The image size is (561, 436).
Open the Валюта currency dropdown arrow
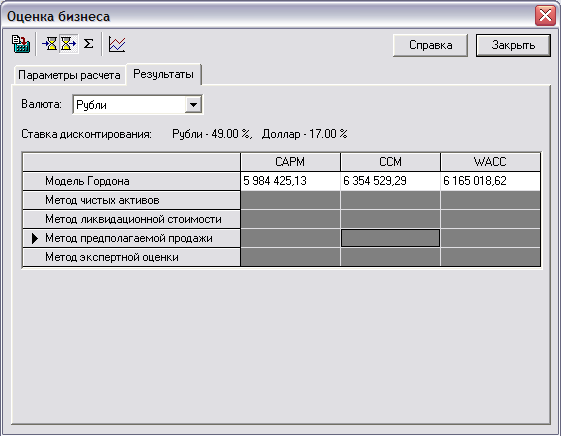(x=193, y=105)
